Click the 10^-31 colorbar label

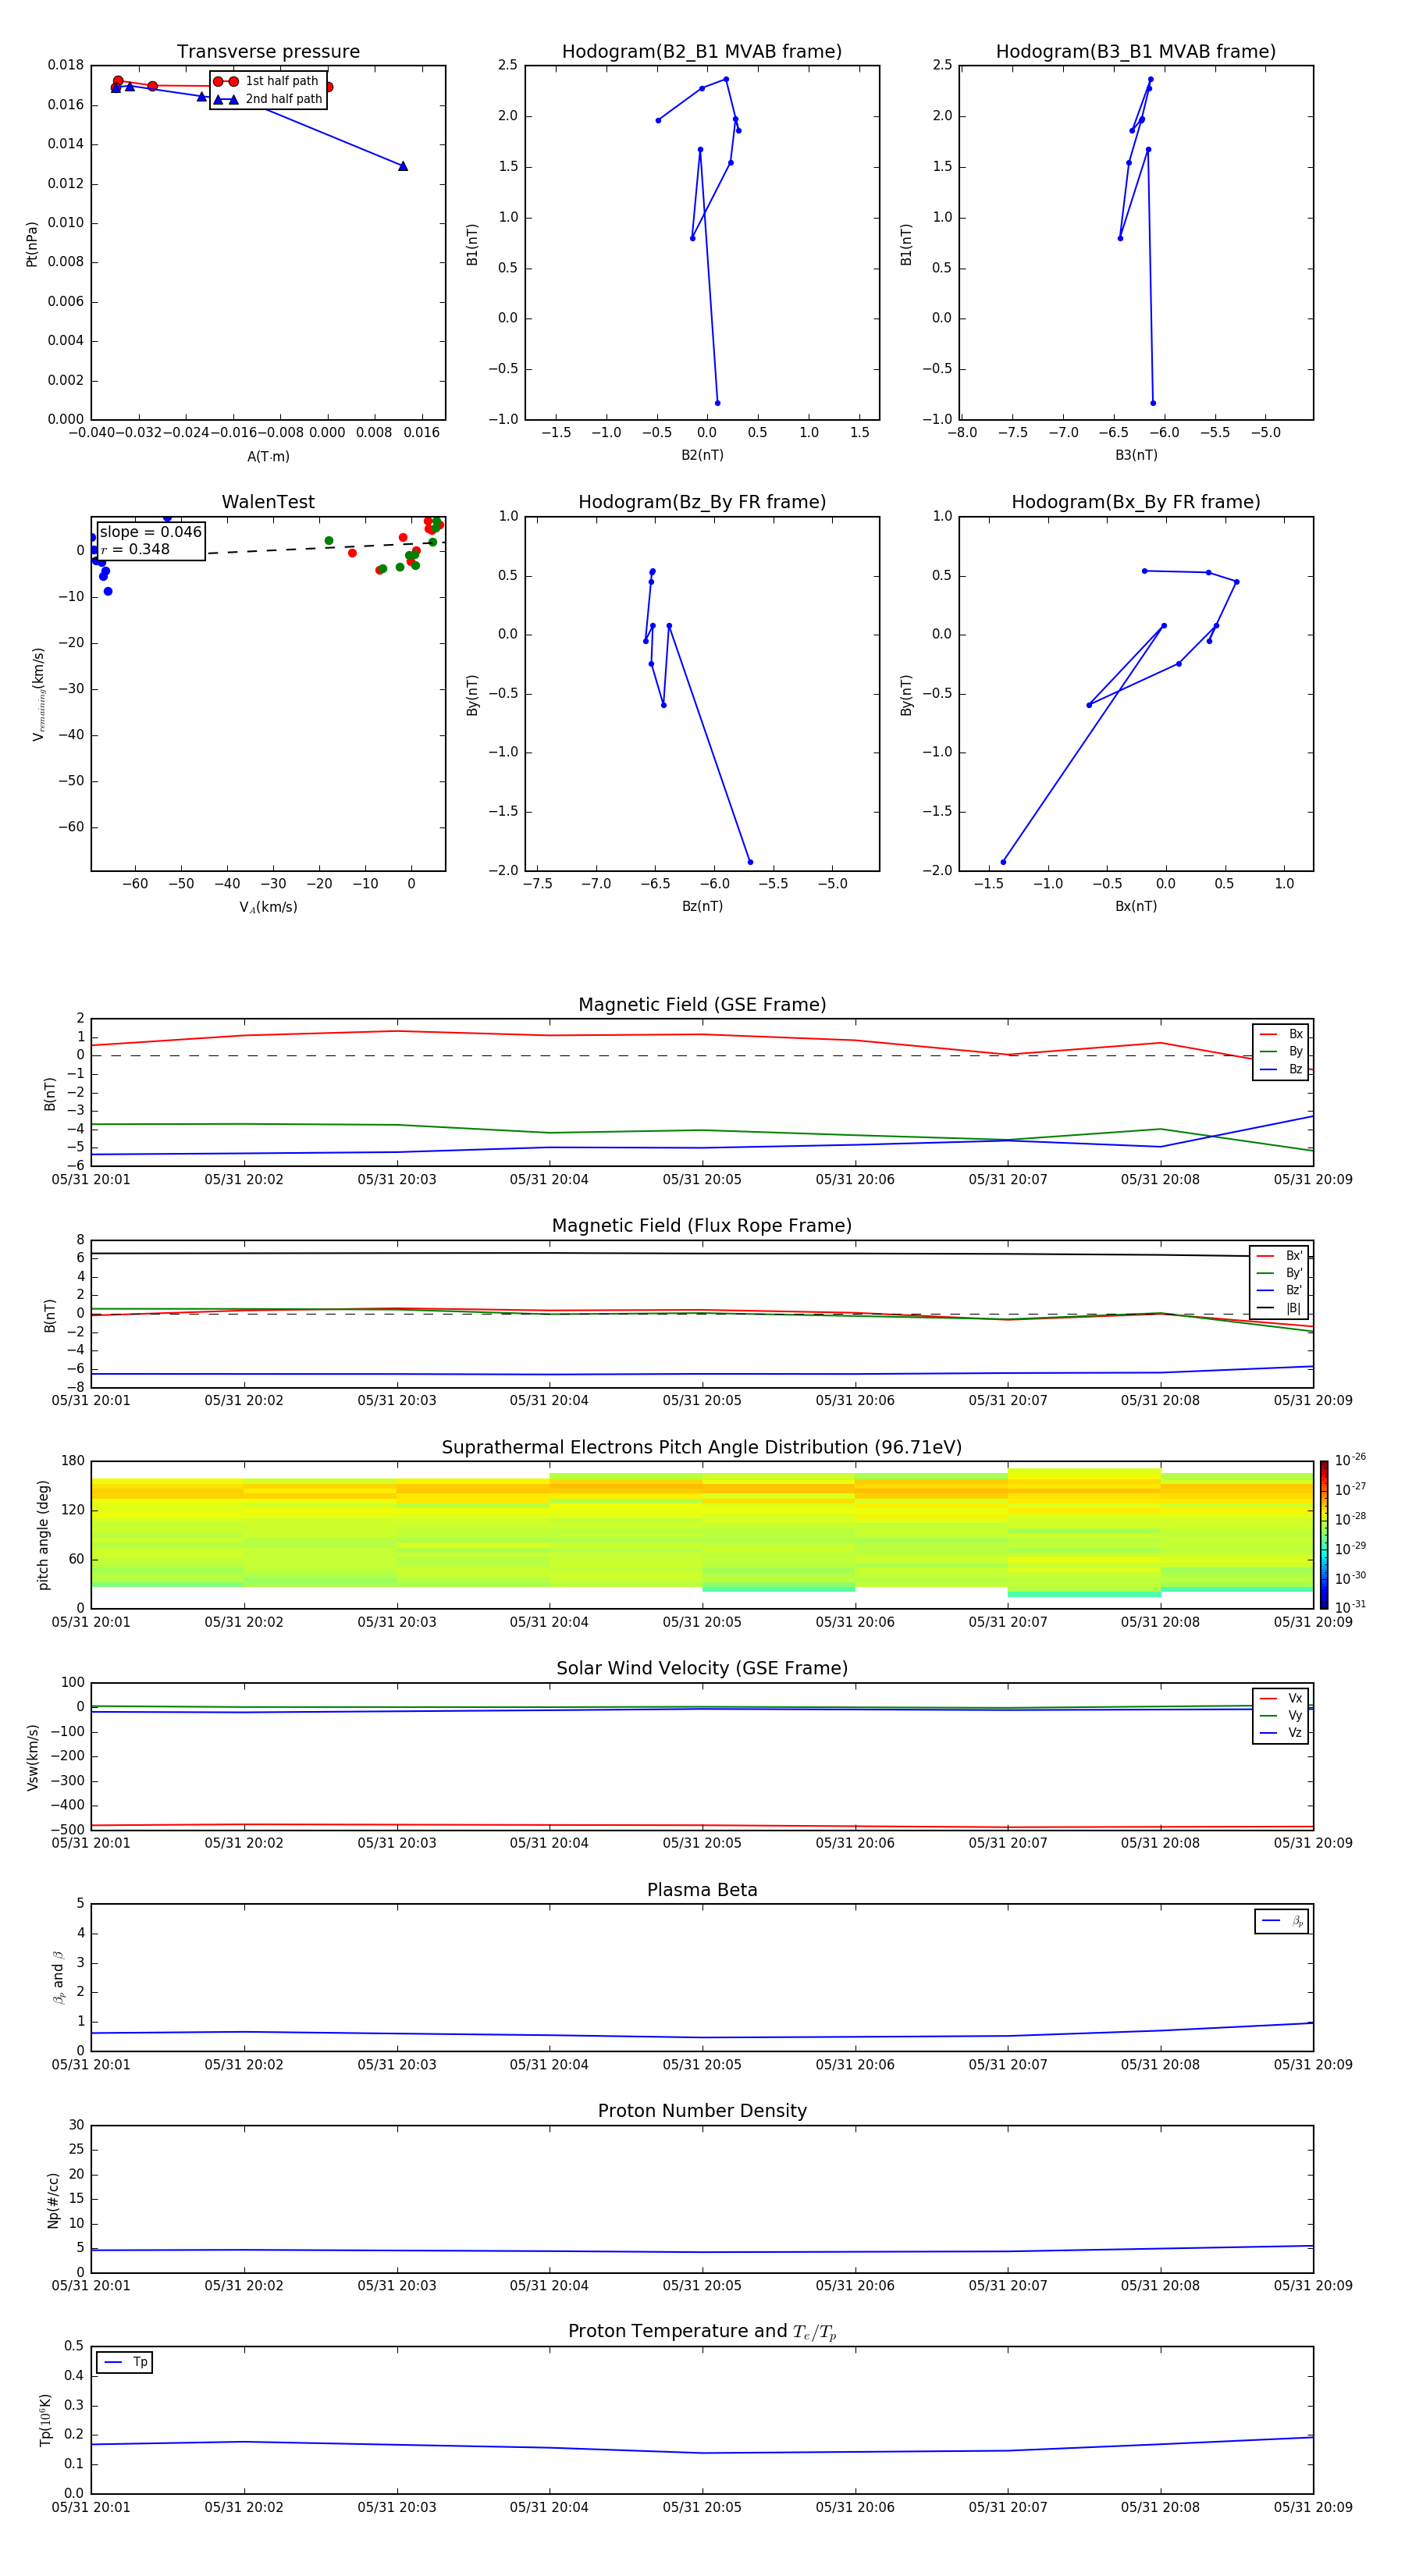1350,1607
